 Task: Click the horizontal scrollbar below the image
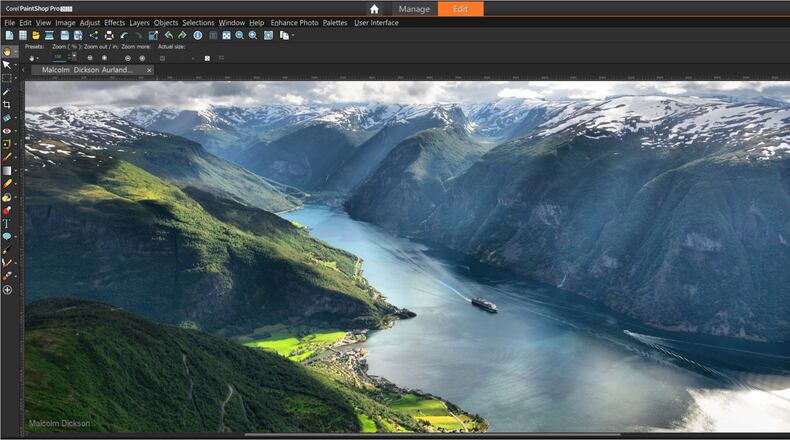point(433,435)
